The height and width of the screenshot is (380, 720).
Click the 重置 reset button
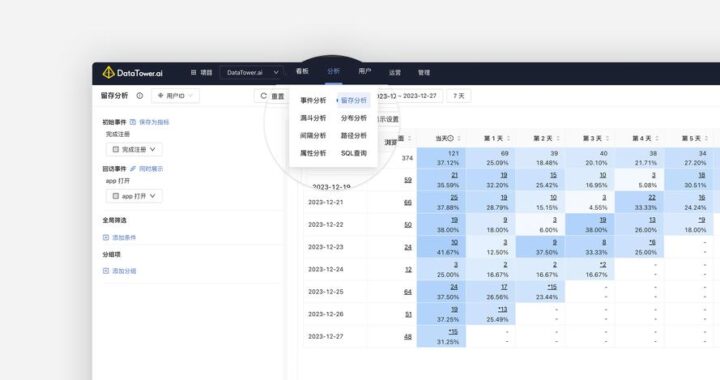pos(272,96)
